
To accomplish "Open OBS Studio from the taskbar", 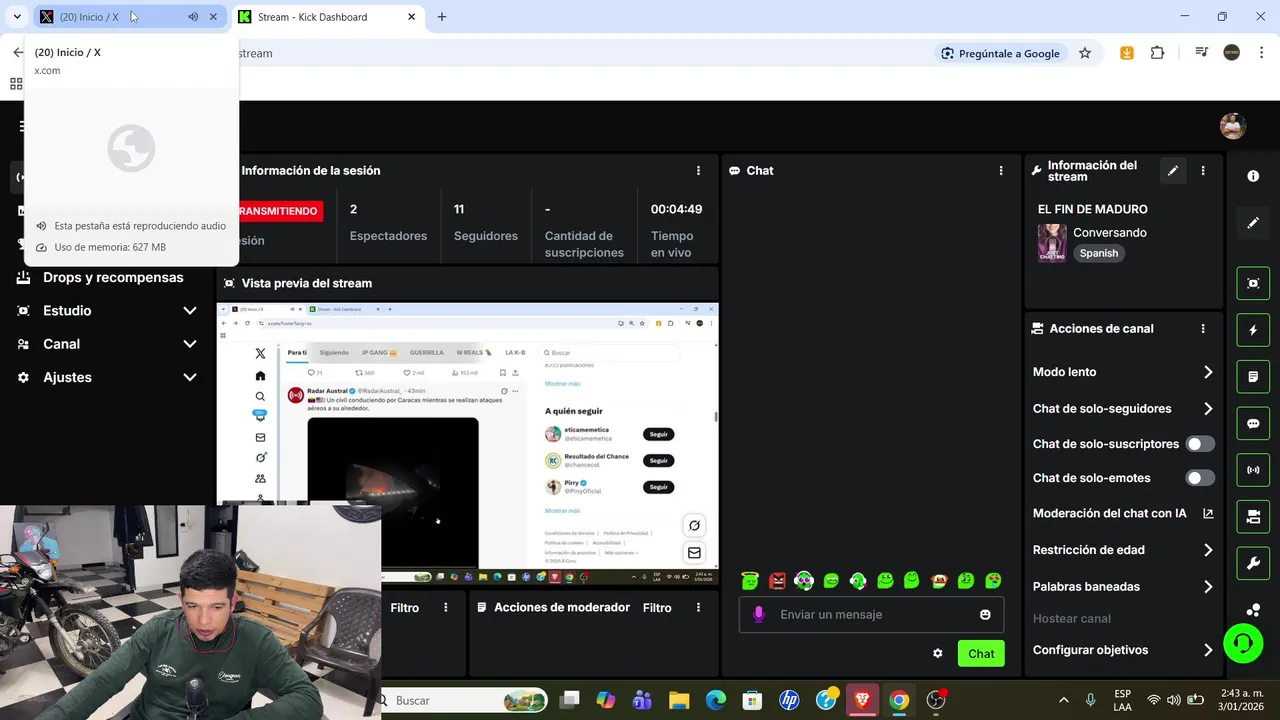I will pos(936,700).
